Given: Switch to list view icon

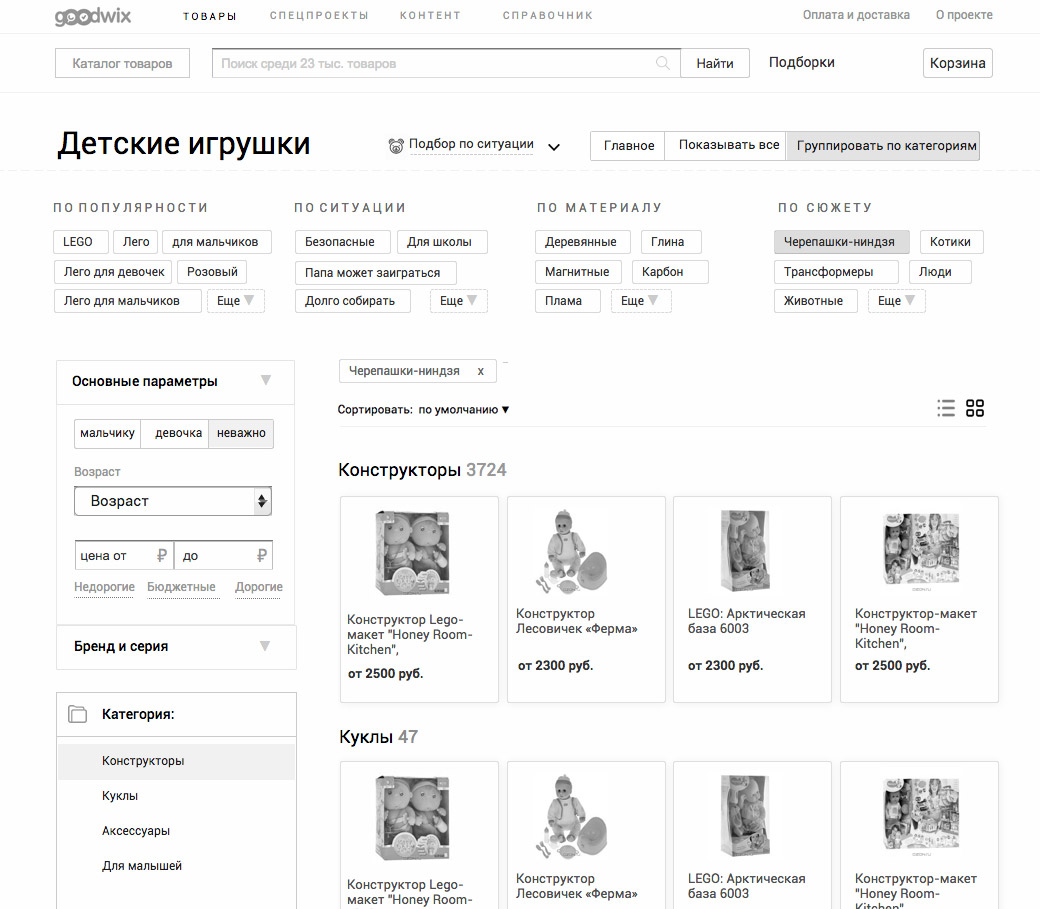Looking at the screenshot, I should [x=946, y=408].
